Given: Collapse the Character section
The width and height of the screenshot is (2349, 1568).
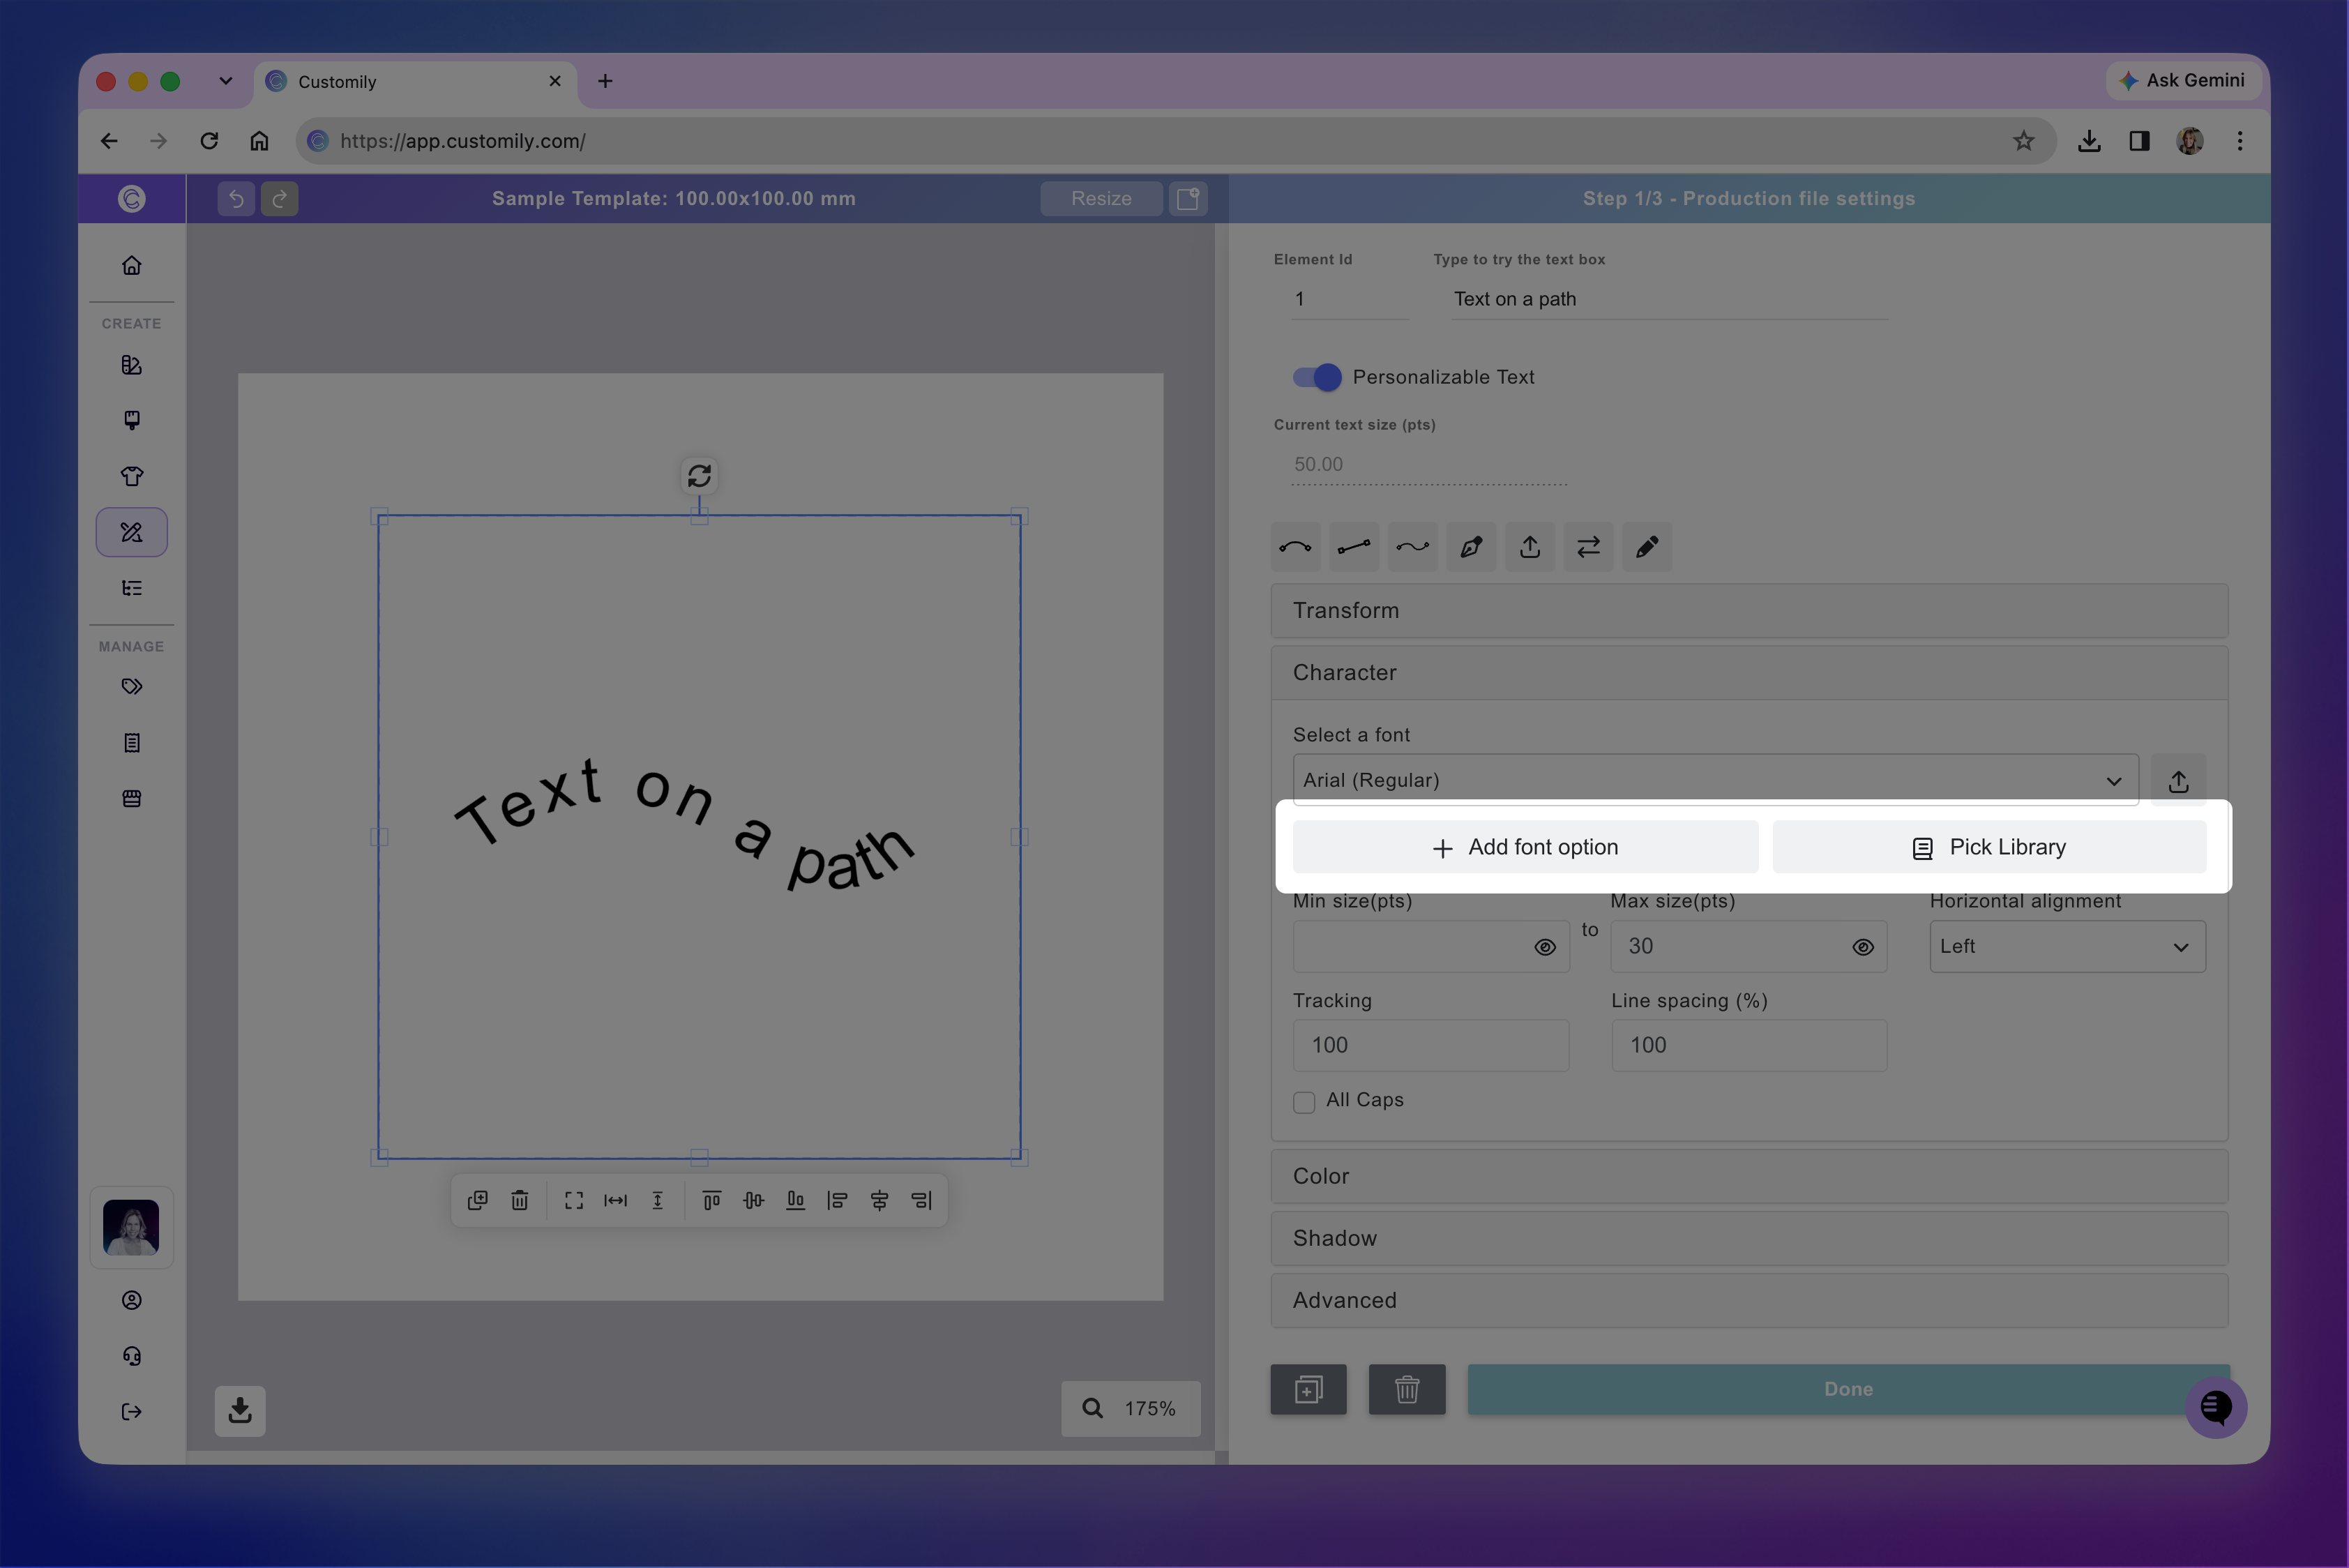Looking at the screenshot, I should click(x=1749, y=673).
